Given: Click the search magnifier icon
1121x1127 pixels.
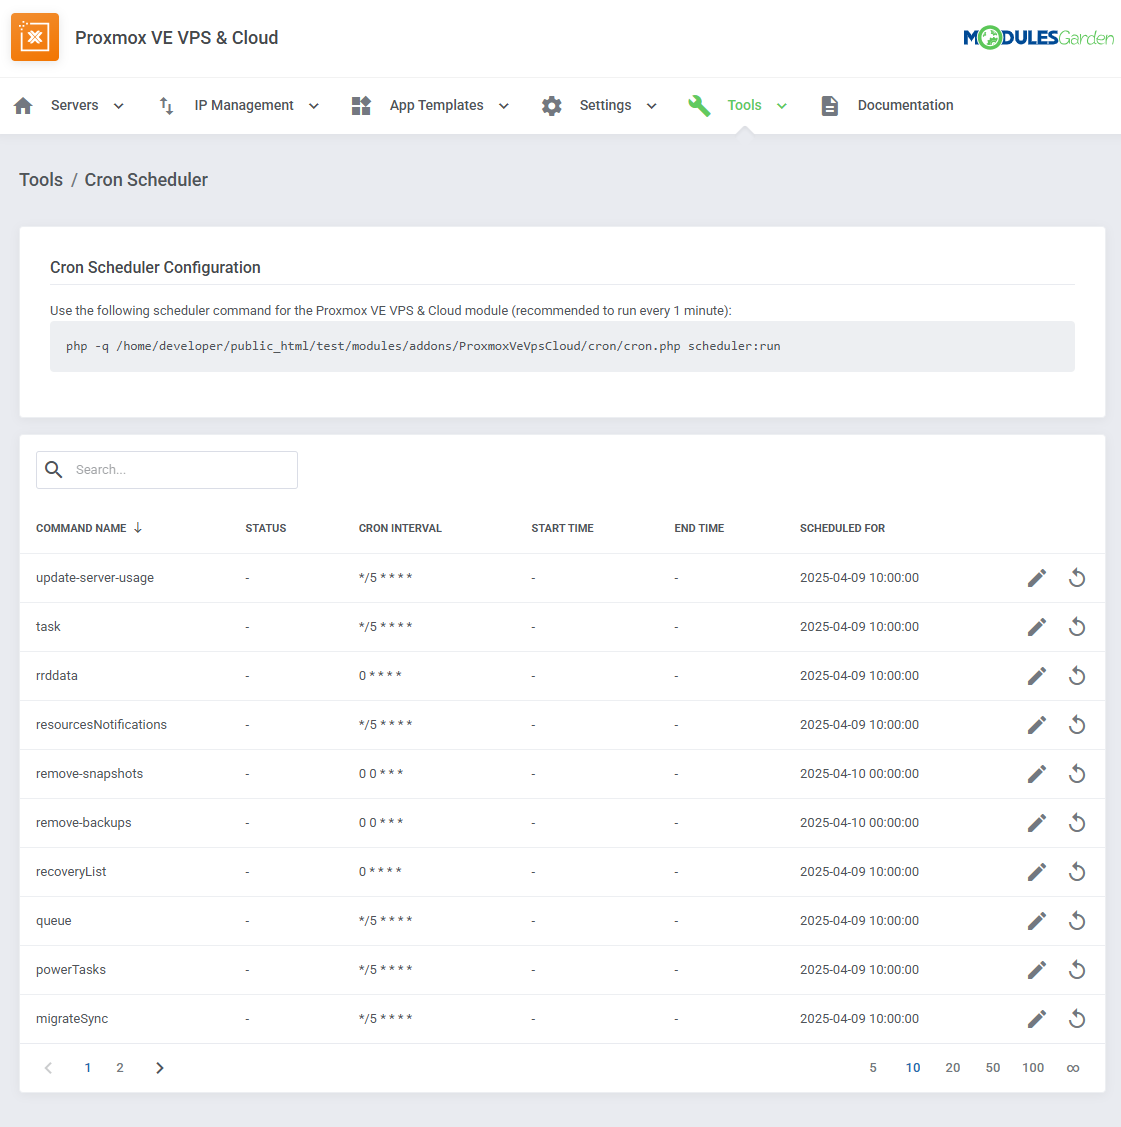Looking at the screenshot, I should pos(54,469).
